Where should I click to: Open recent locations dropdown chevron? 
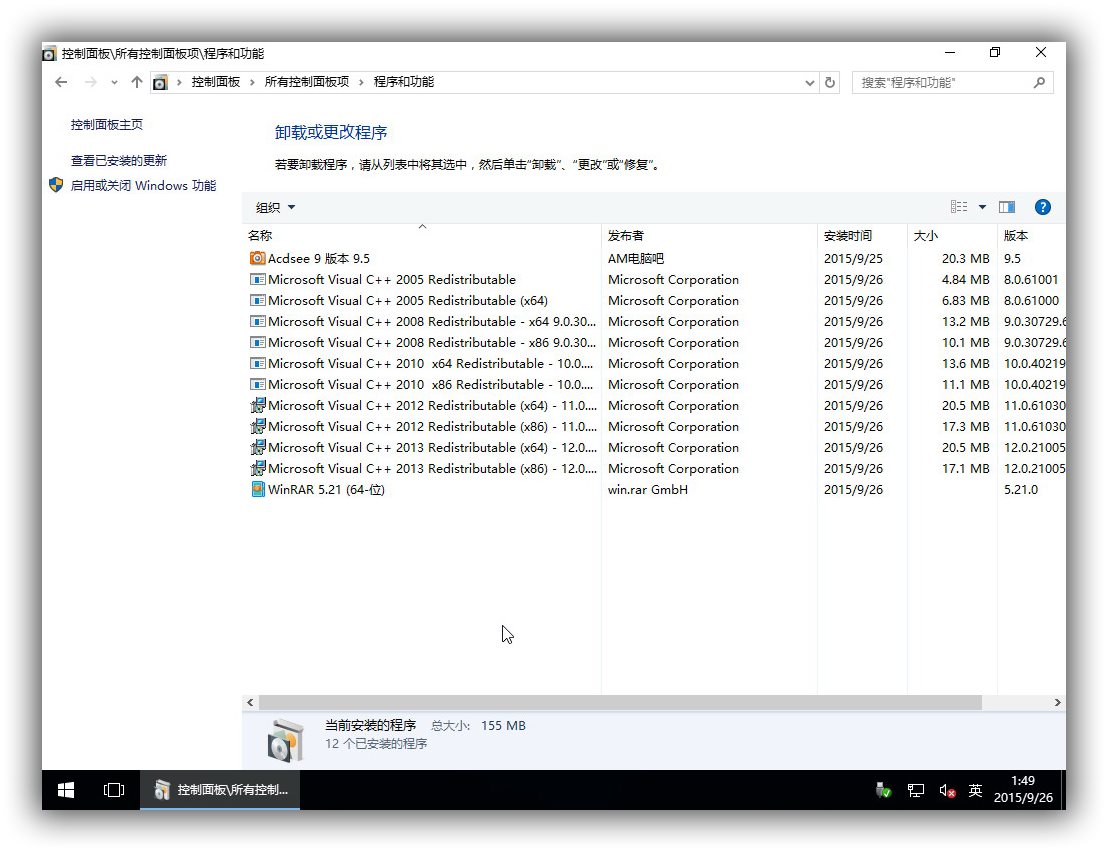pyautogui.click(x=114, y=83)
